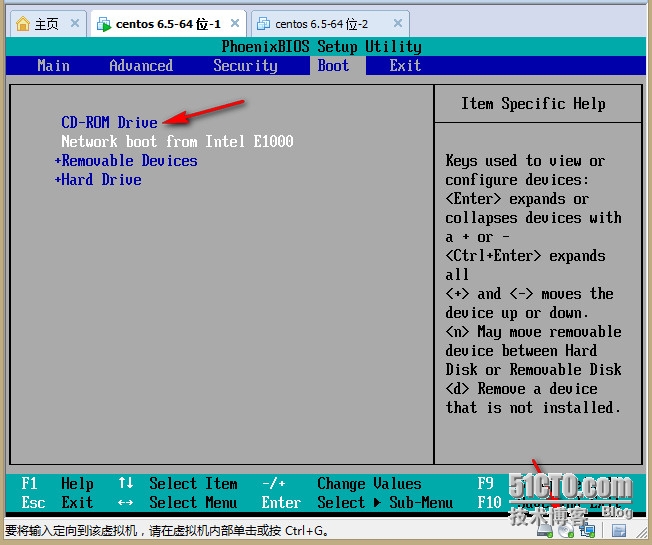
Task: Open the Advanced BIOS menu
Action: 141,66
